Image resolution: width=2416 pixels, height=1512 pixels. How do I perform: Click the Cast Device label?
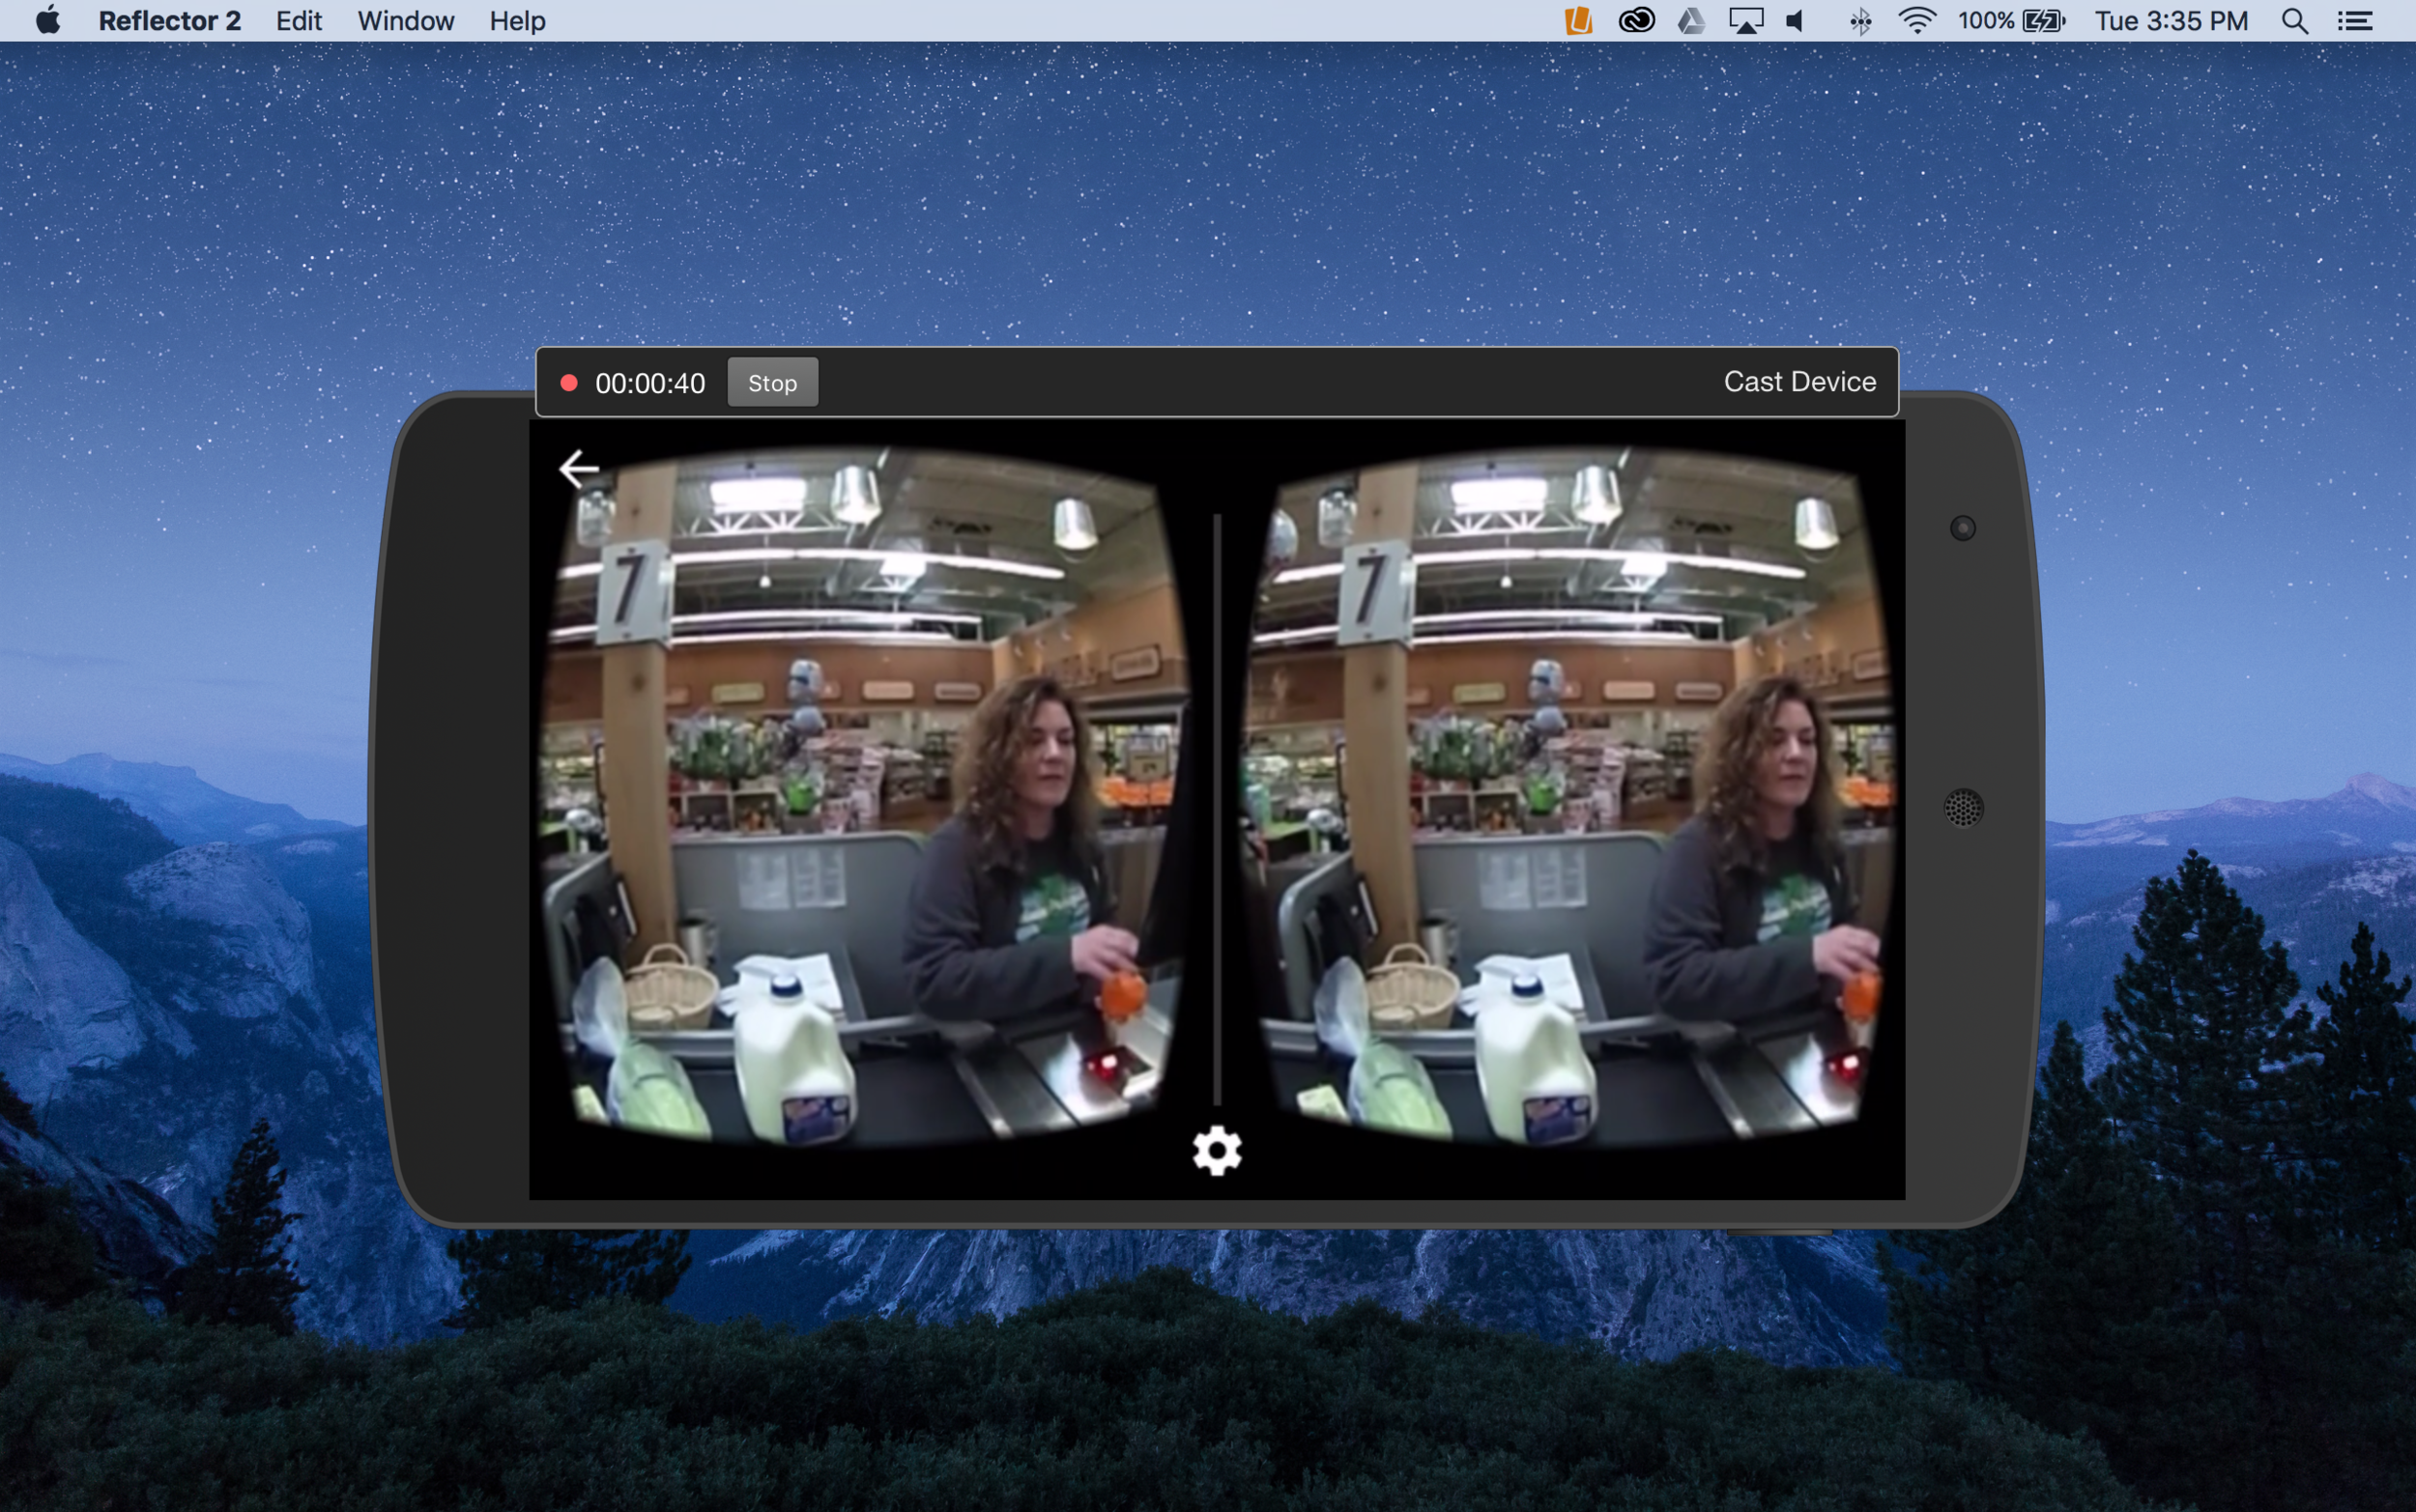1799,381
